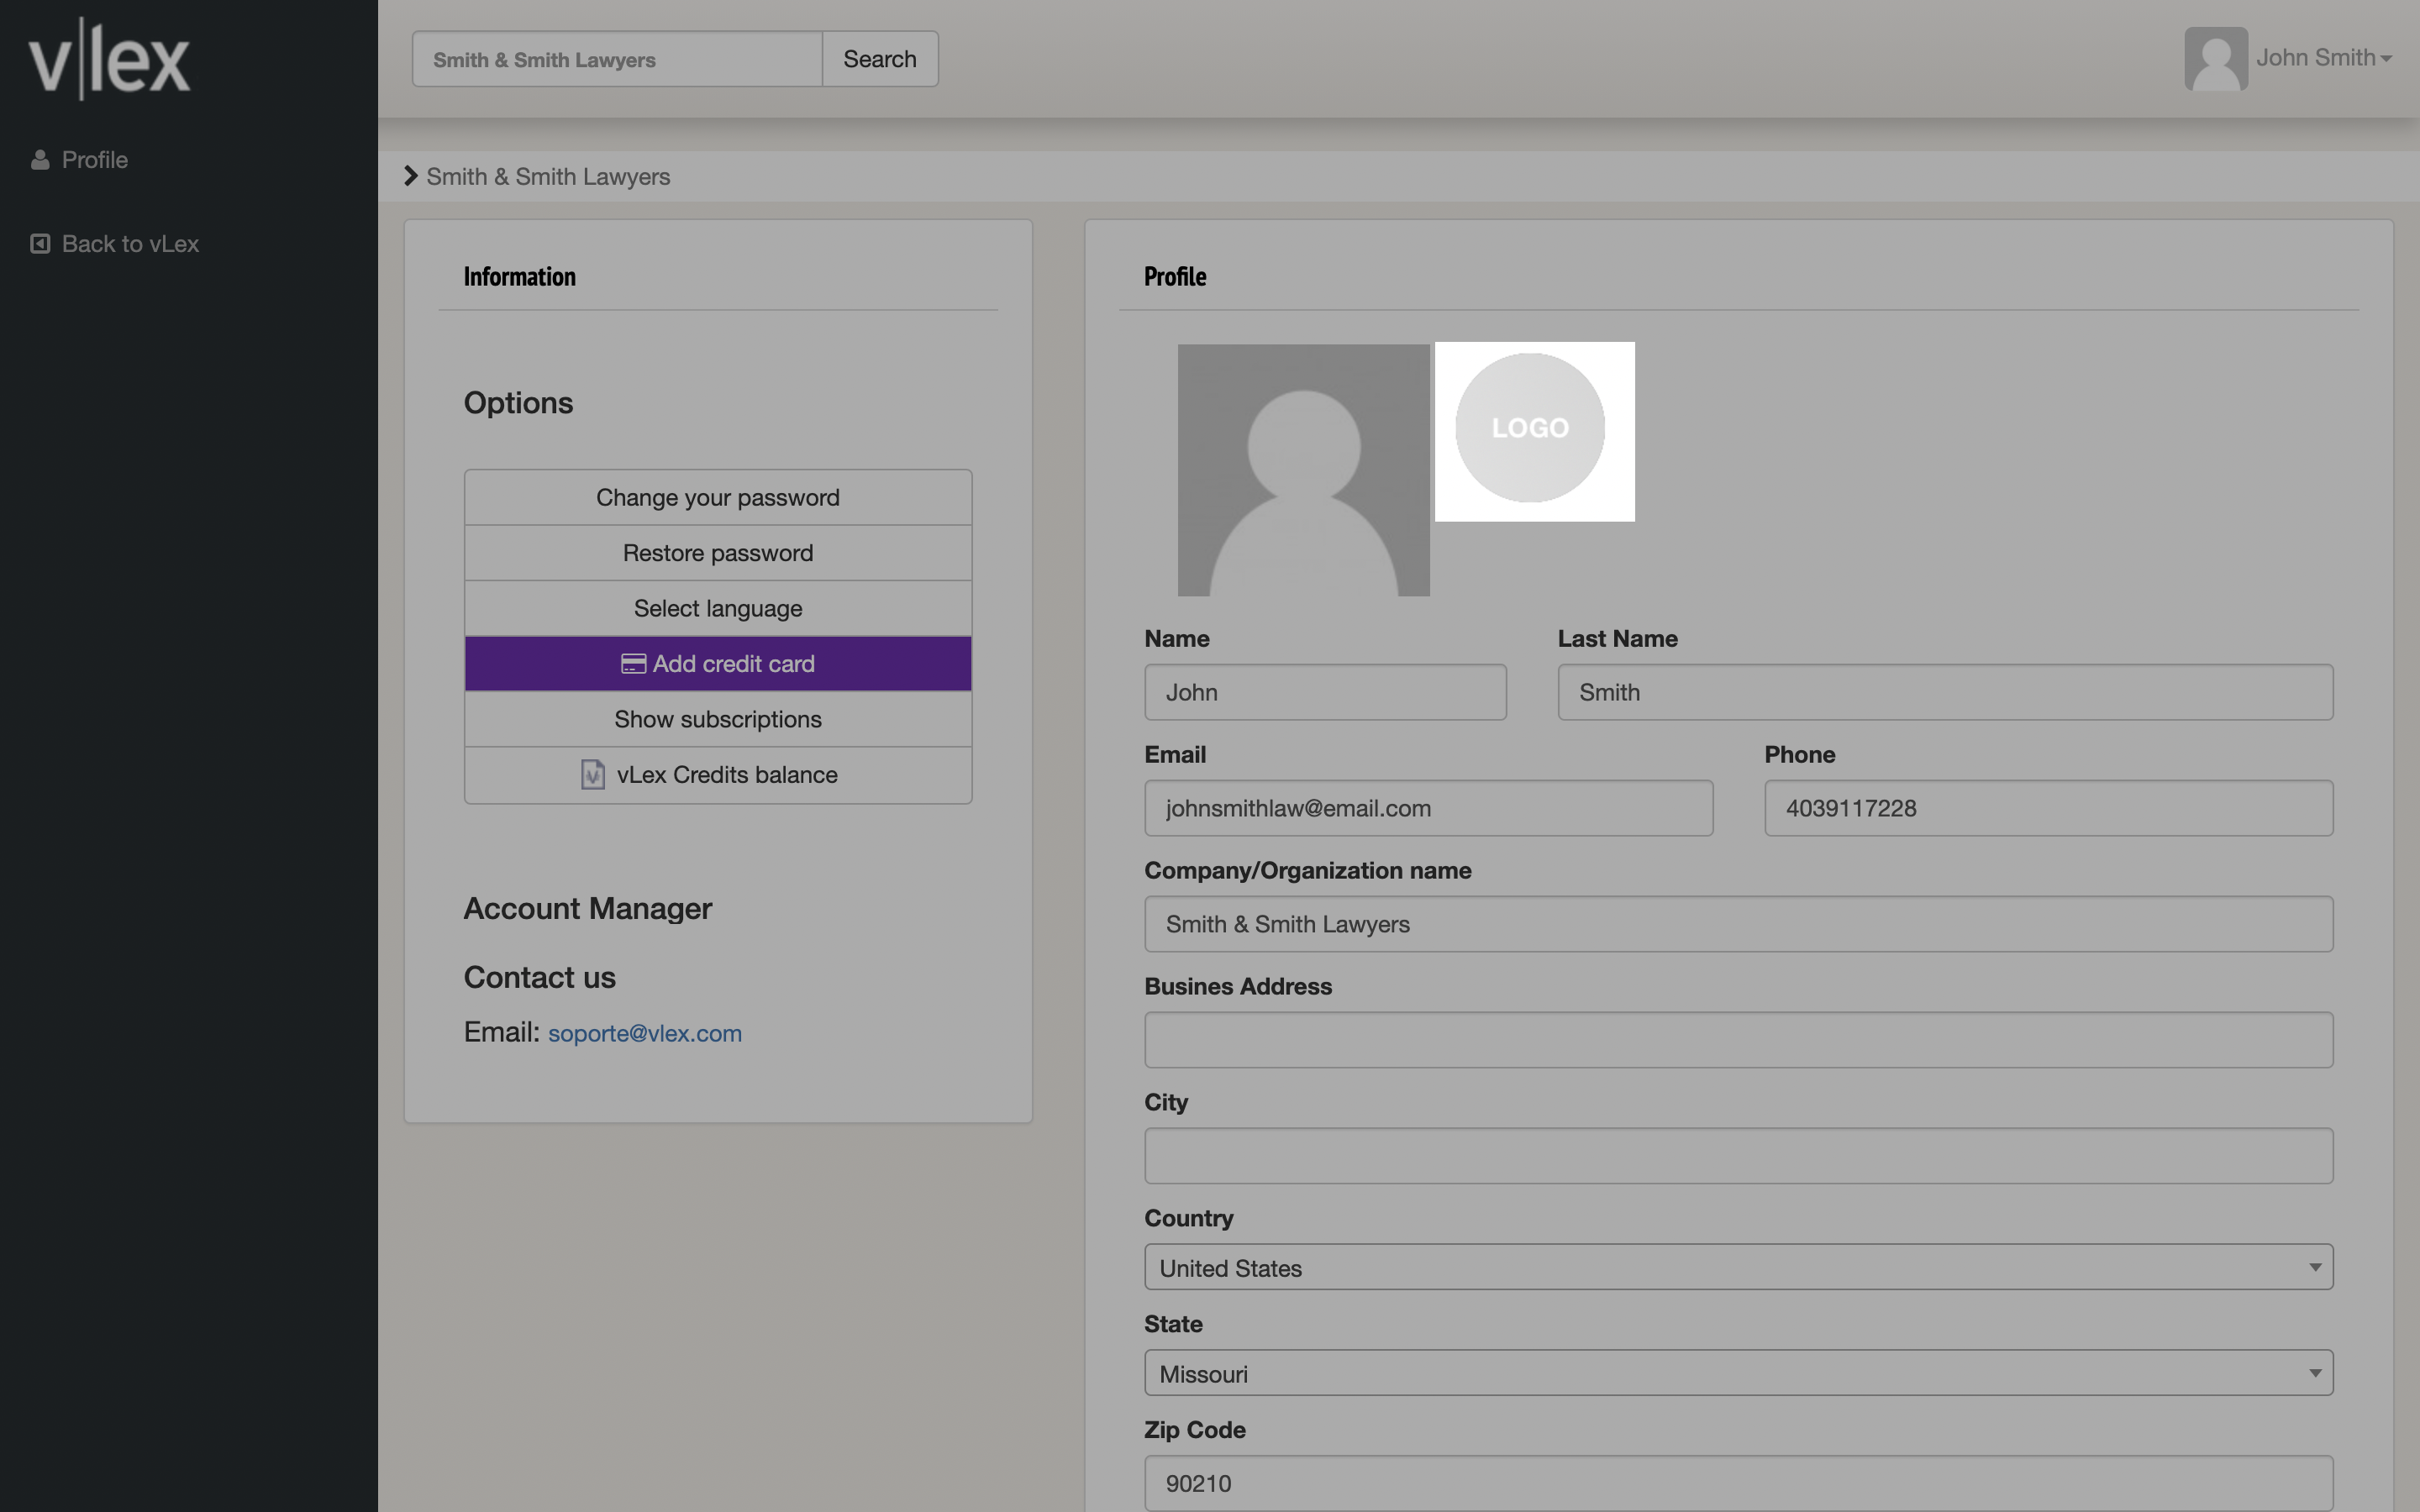This screenshot has height=1512, width=2420.
Task: Click the Account Manager heading
Action: pos(588,908)
